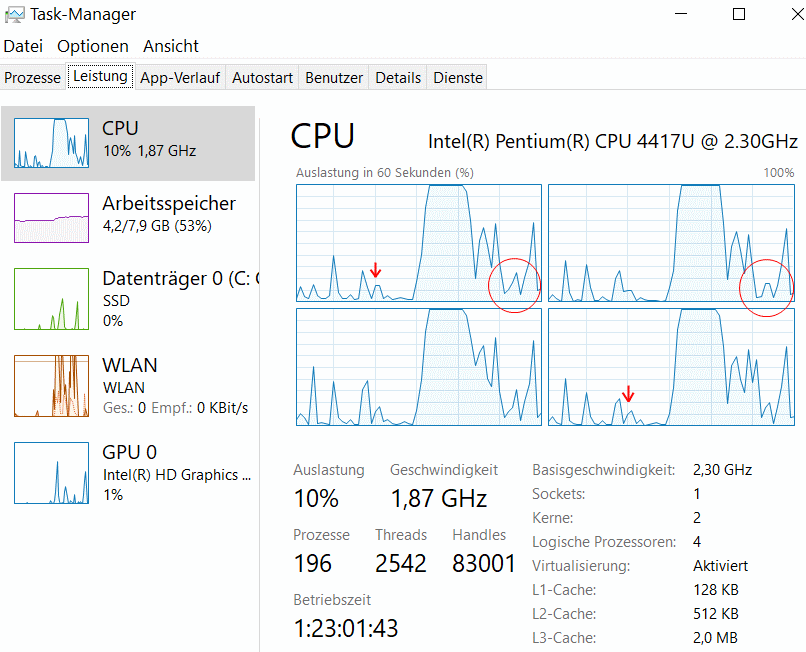Open the Datei menu
Viewport: 806px width, 652px height.
point(23,46)
